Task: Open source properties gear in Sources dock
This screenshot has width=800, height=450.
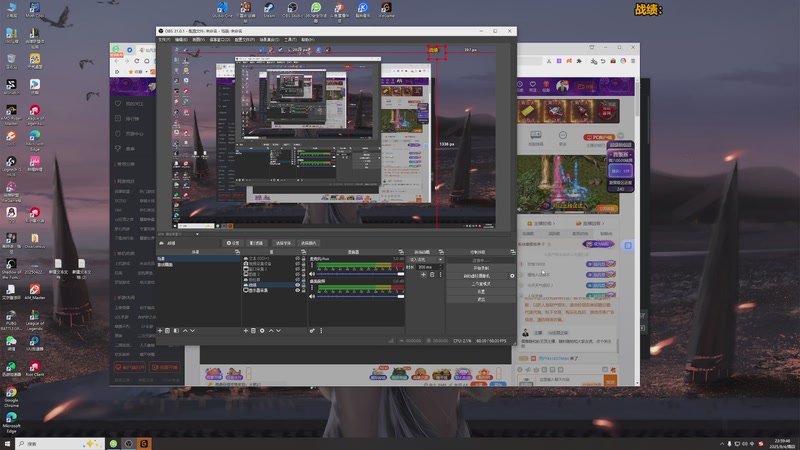Action: click(x=262, y=331)
